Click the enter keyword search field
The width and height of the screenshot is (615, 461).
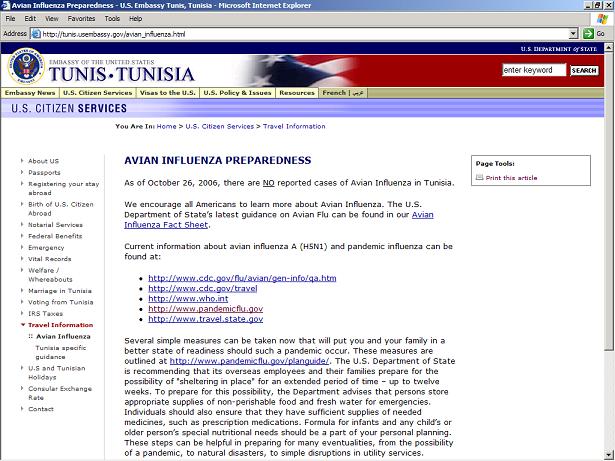pos(534,70)
